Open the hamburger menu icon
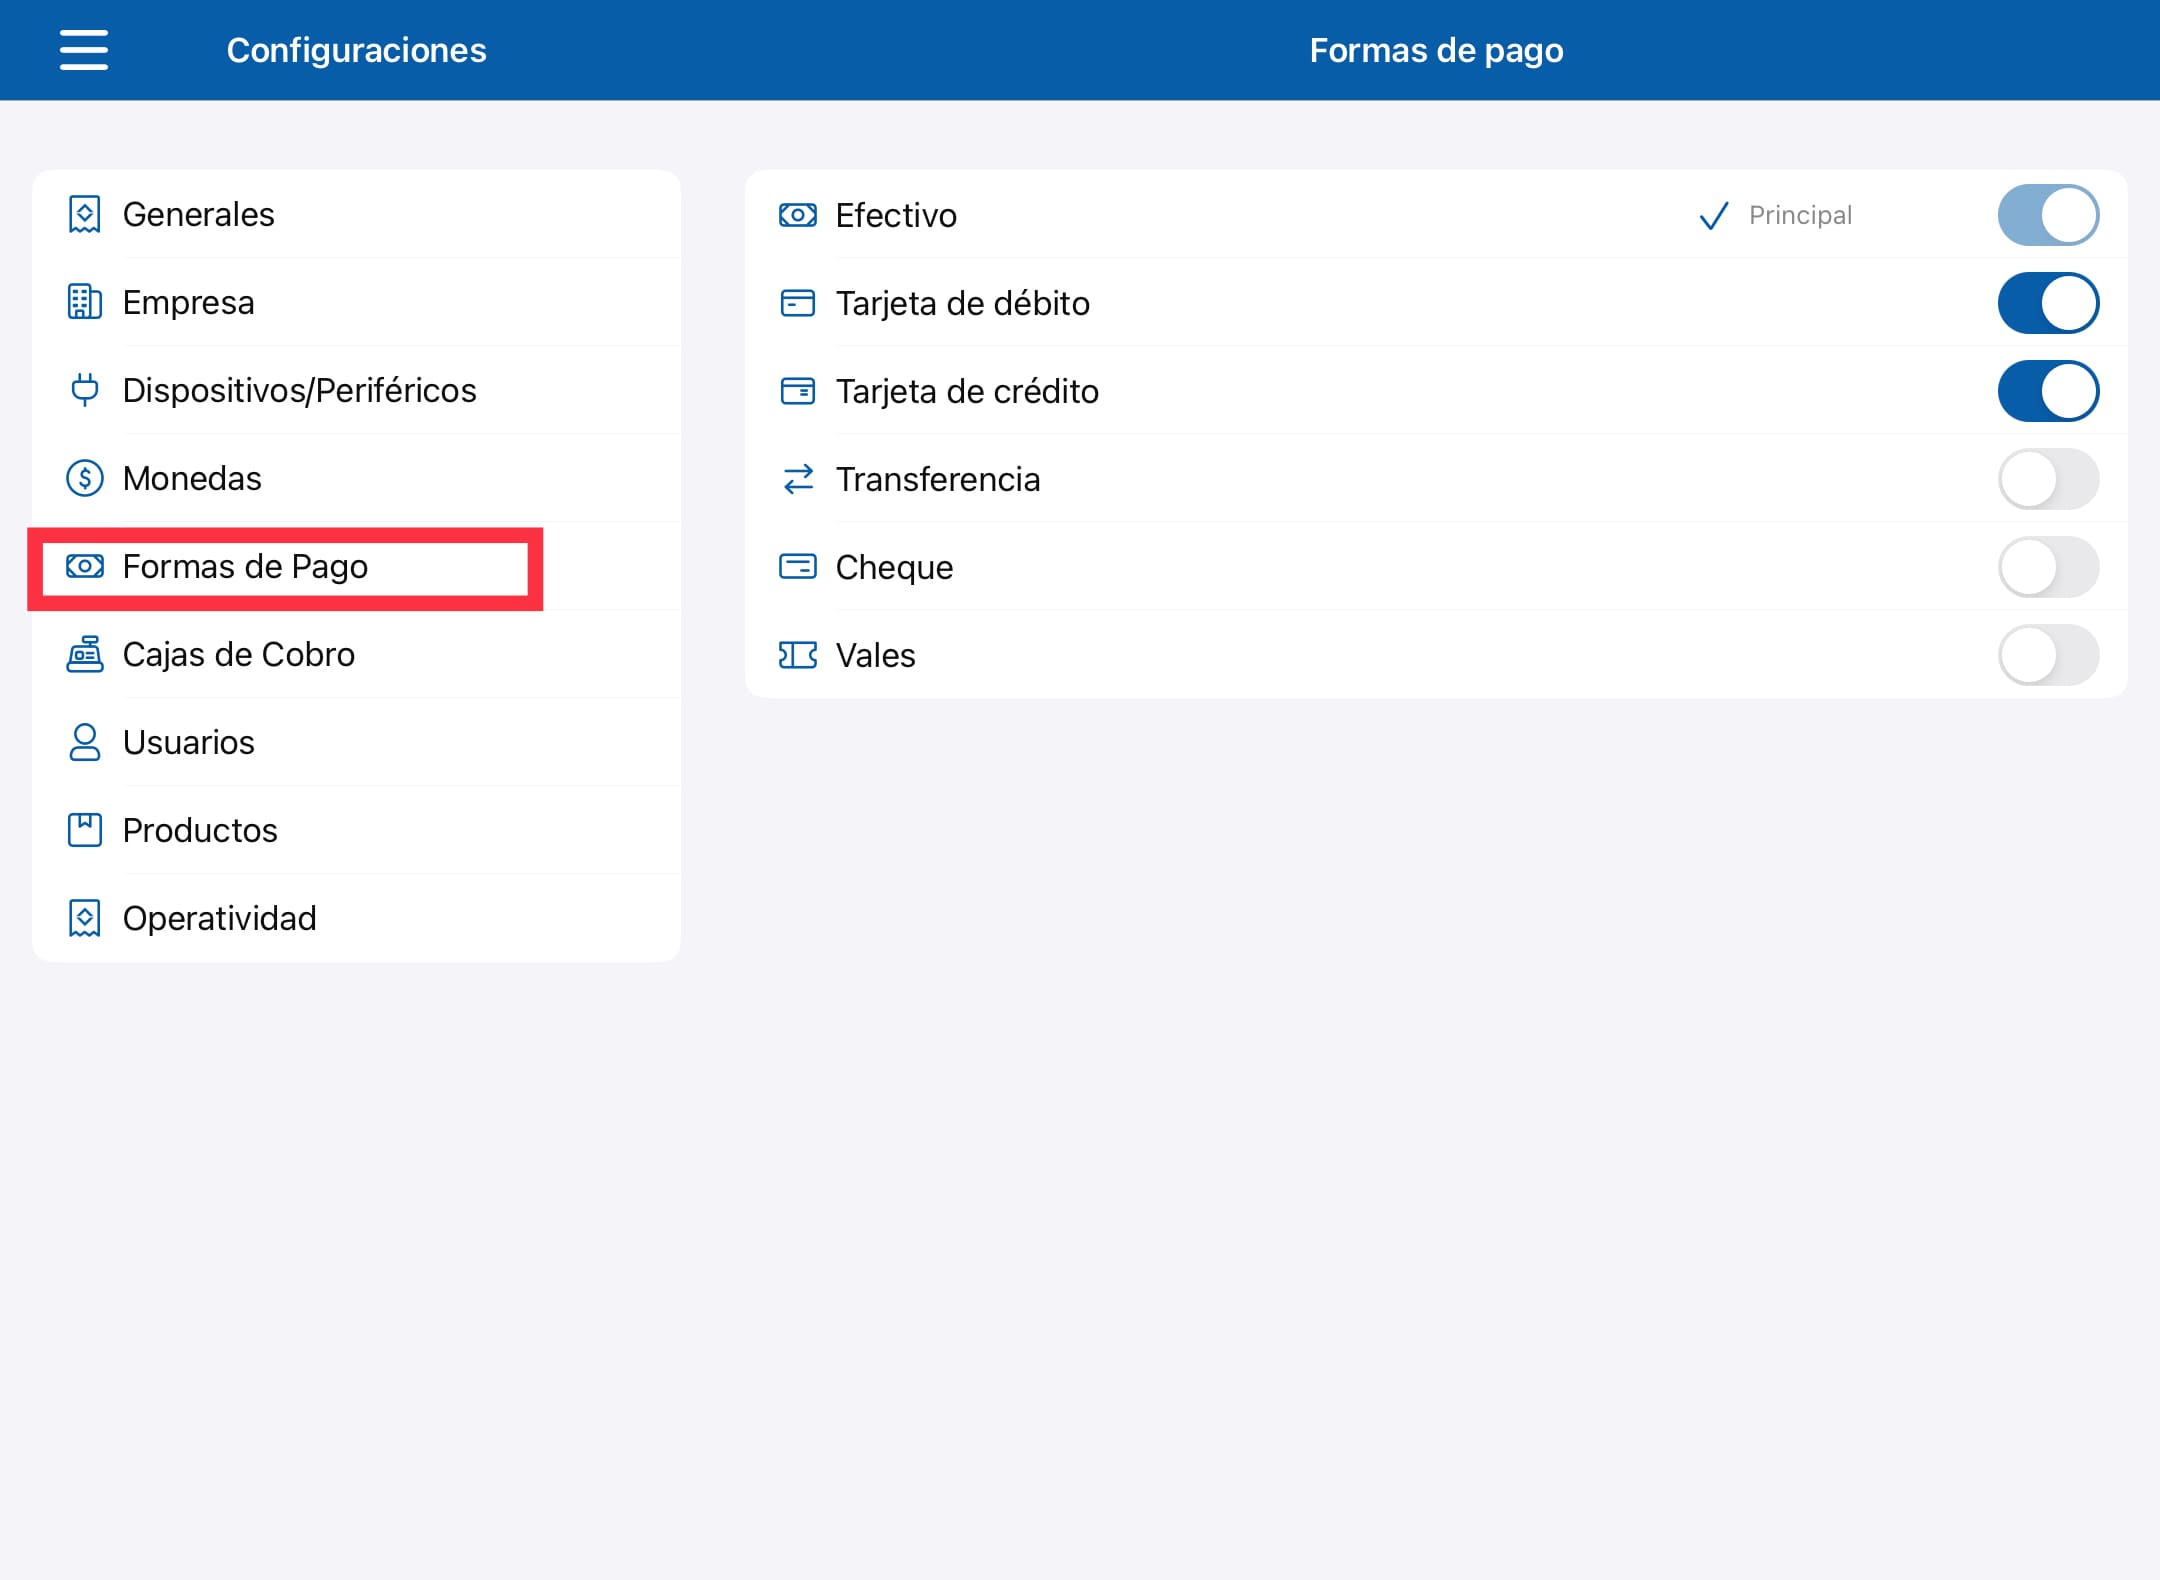Screen dimensions: 2160x1580 pos(84,50)
